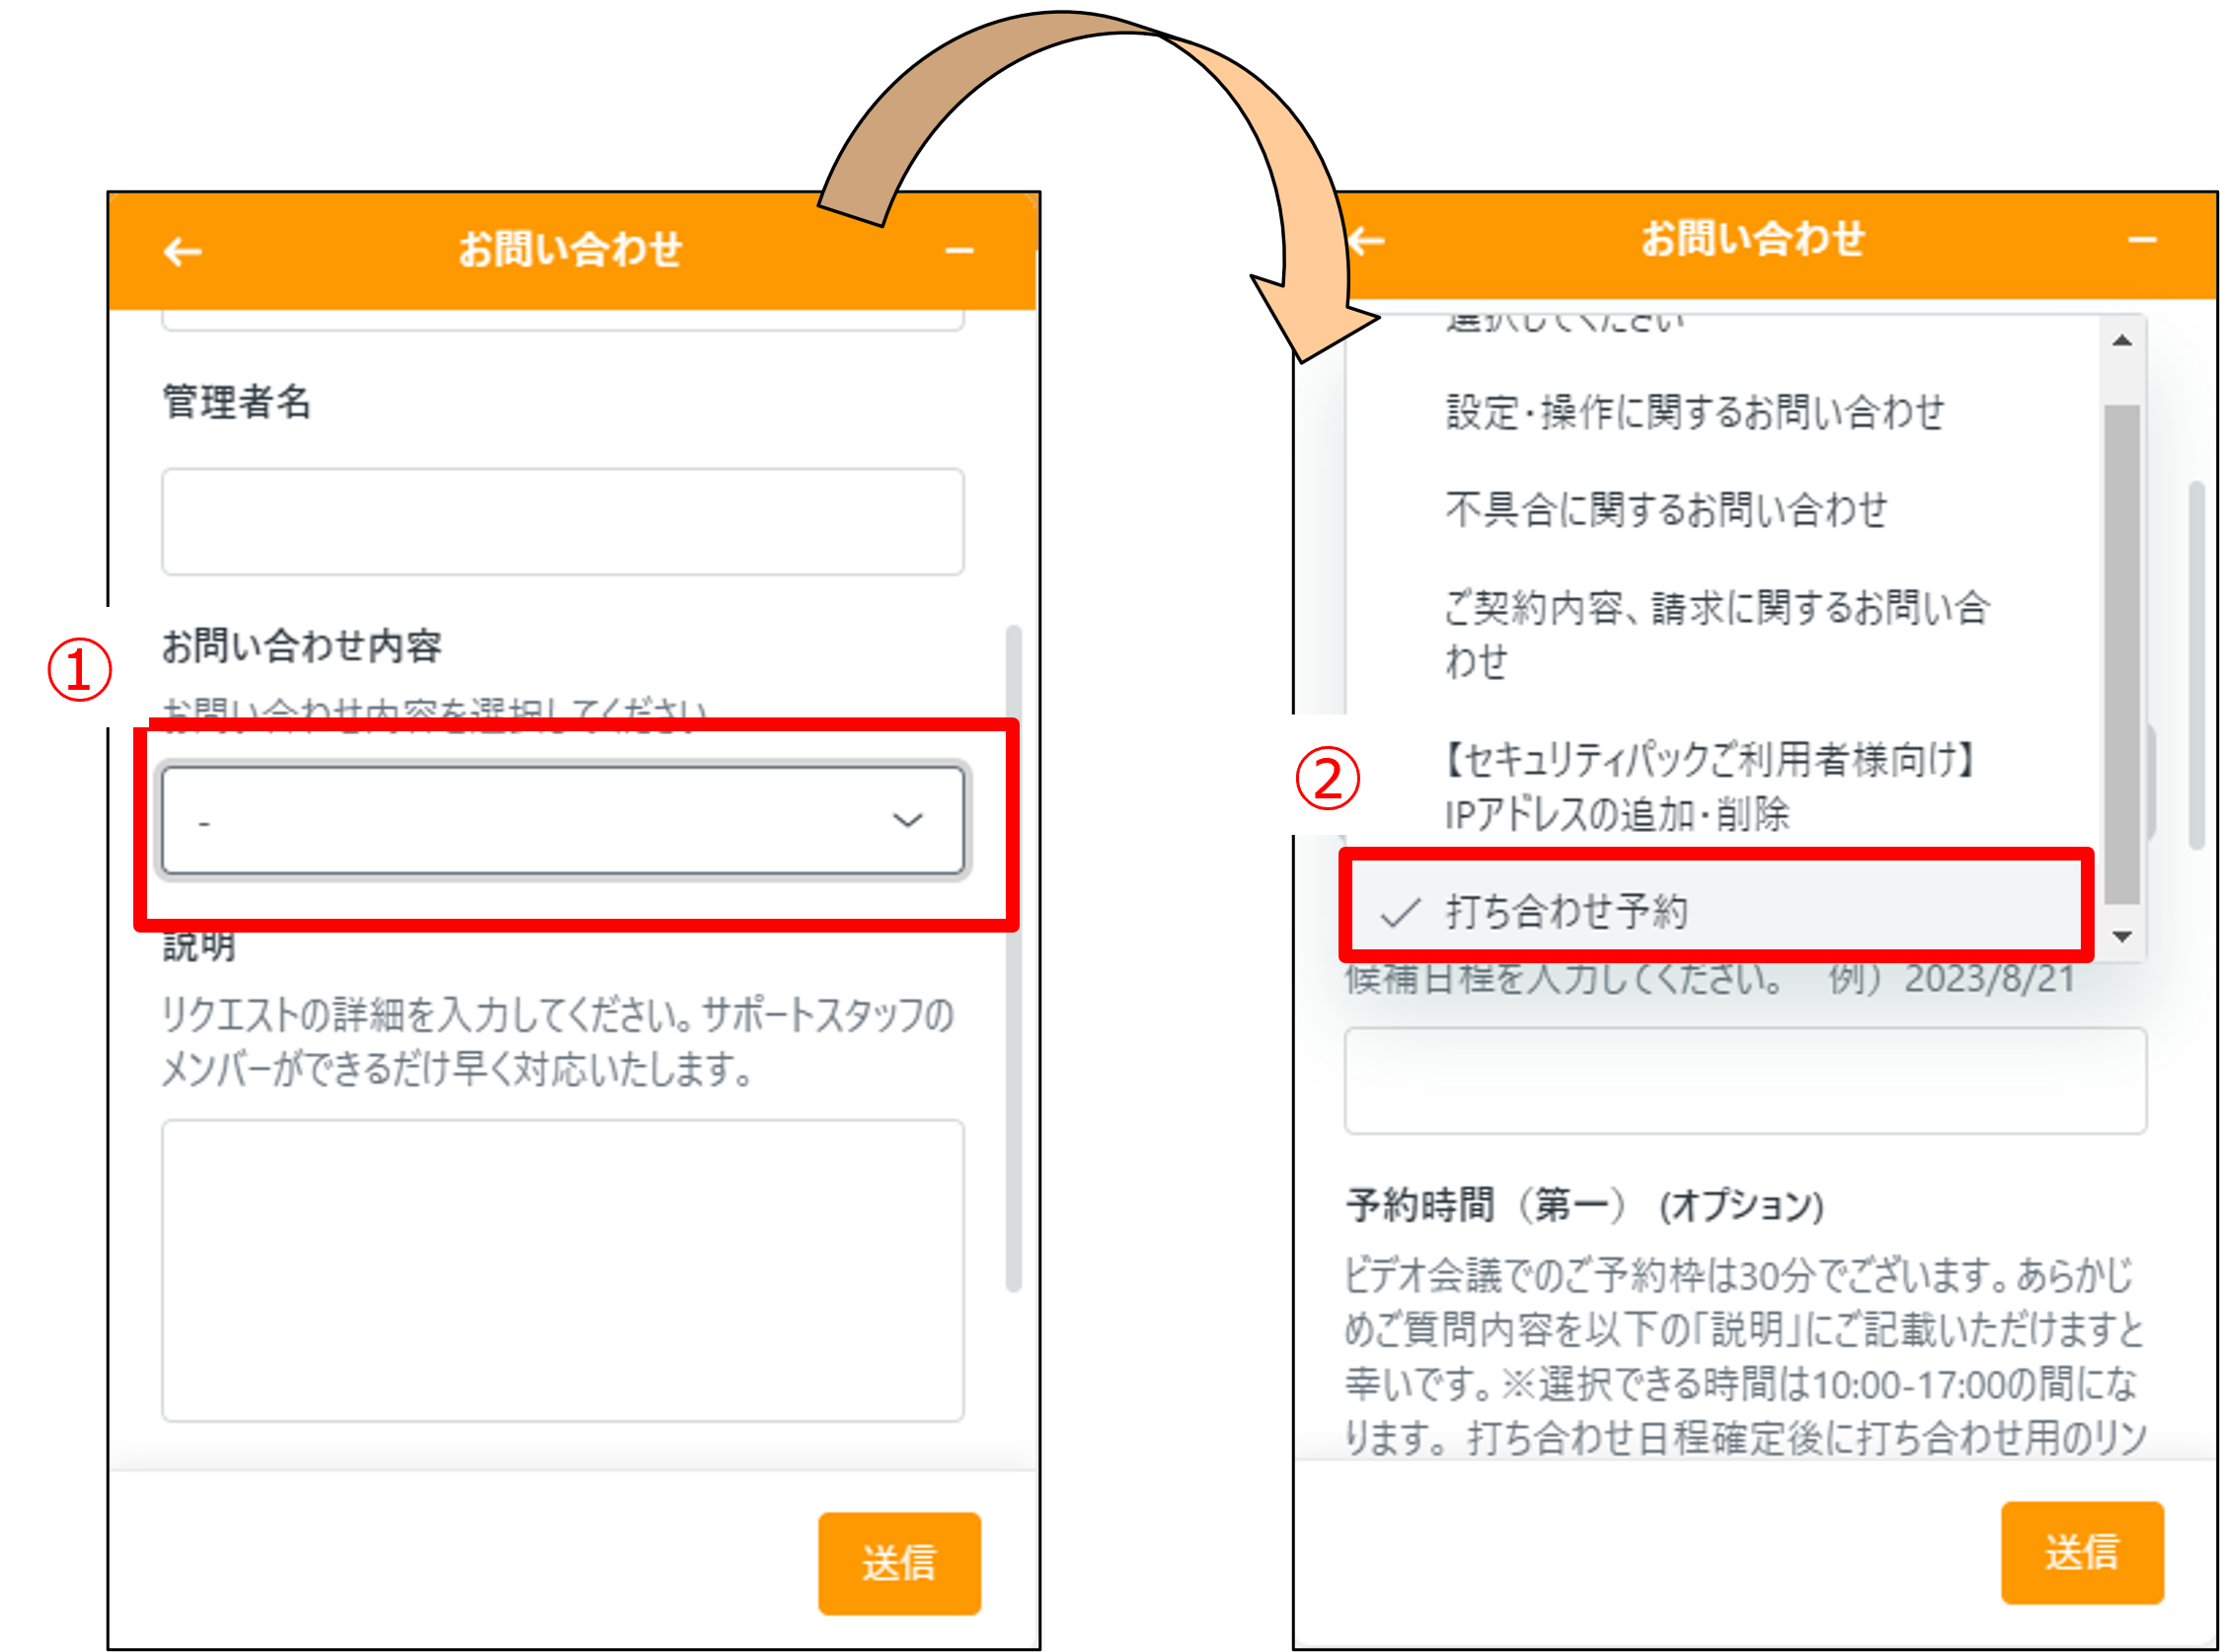2220x1652 pixels.
Task: Select 設定・操作に関するお問い合わせ option
Action: [x=1694, y=412]
